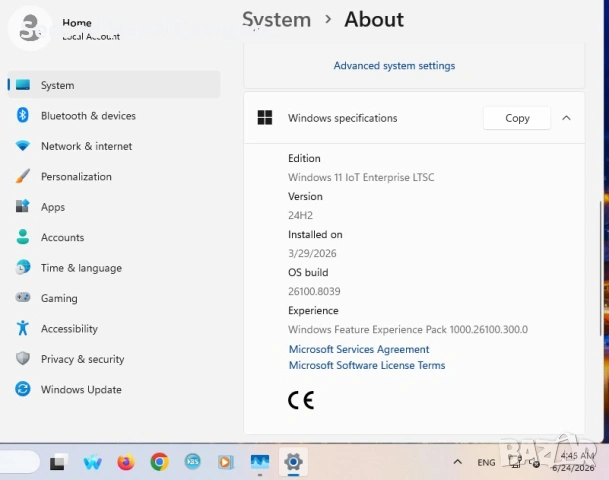Show hidden system tray icons
The width and height of the screenshot is (609, 480).
[458, 462]
